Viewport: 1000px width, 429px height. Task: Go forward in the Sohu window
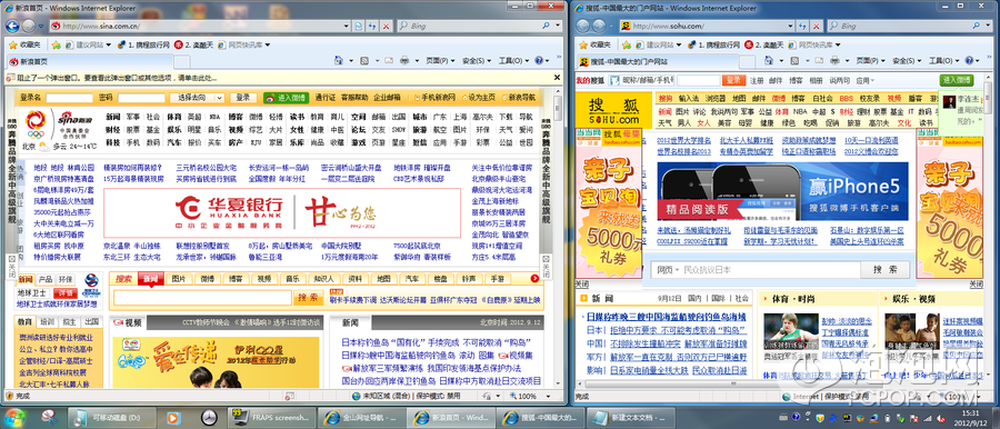point(599,26)
